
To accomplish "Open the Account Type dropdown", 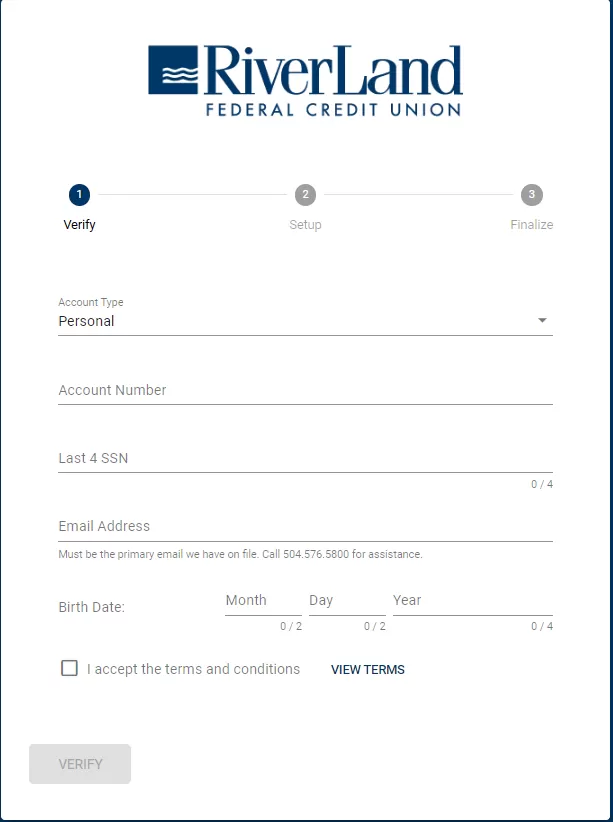I will tap(300, 321).
